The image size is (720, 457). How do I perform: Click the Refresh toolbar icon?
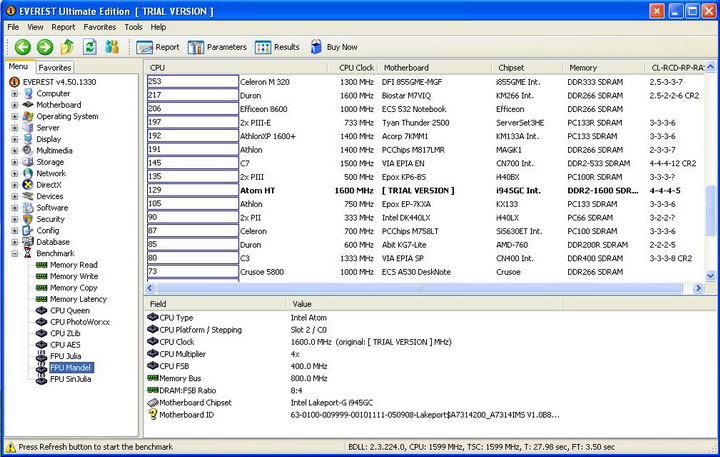tap(90, 46)
